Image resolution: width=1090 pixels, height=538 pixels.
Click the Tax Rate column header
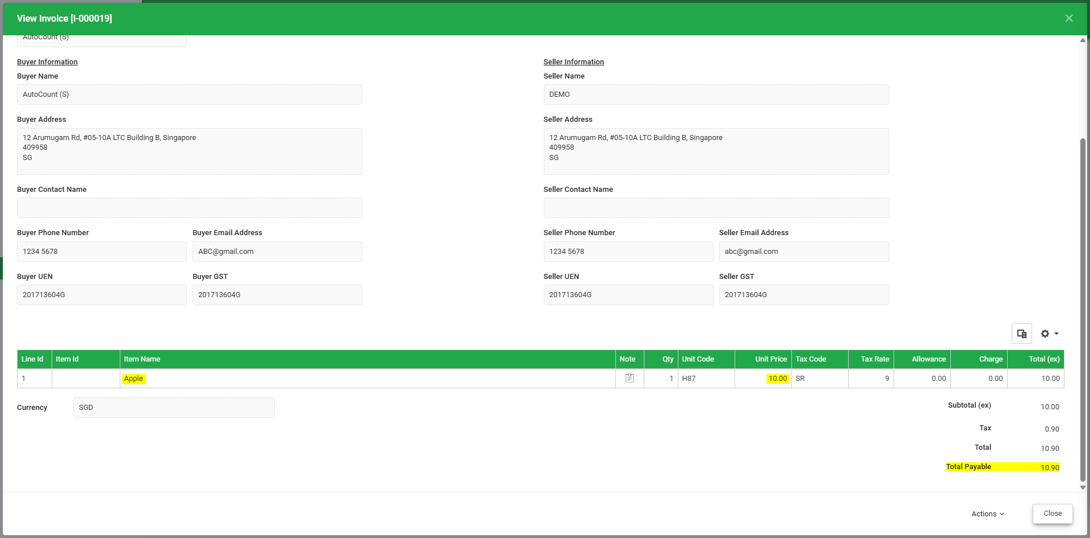tap(870, 359)
